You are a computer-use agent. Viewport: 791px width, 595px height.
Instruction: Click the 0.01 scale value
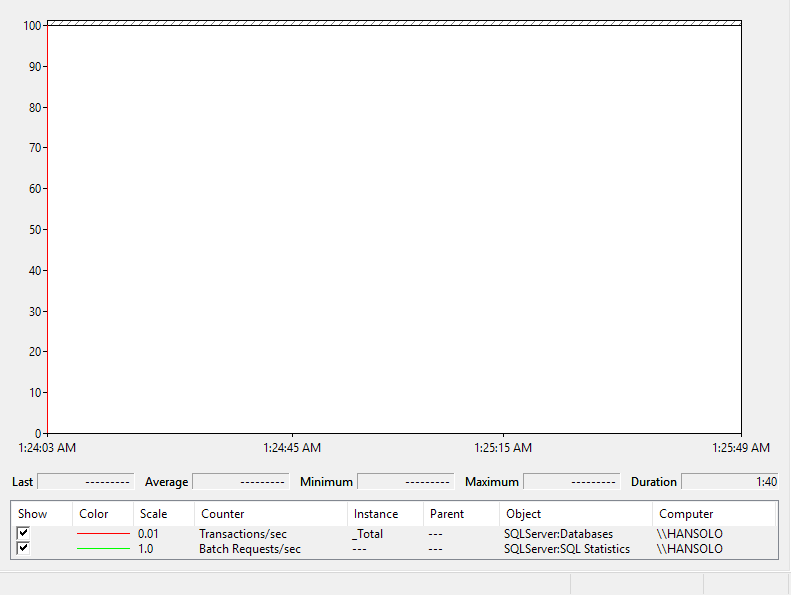pyautogui.click(x=148, y=534)
